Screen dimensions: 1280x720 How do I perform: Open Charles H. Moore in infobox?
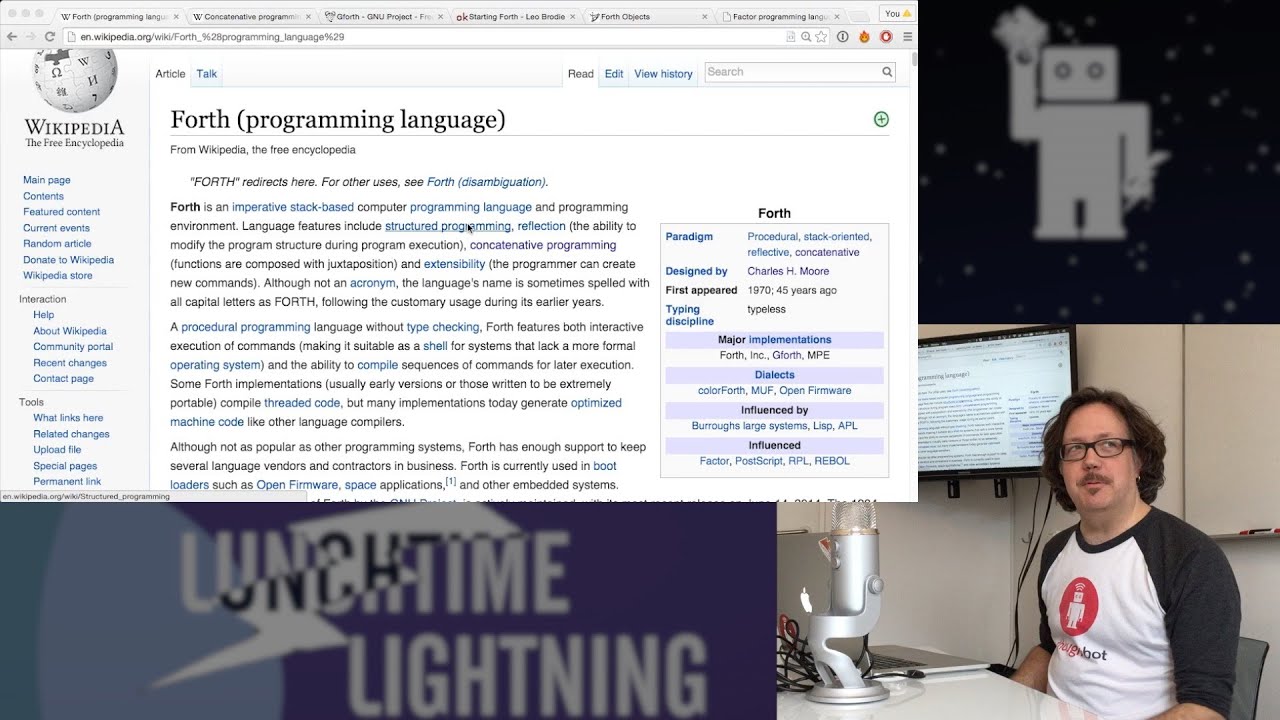[x=788, y=271]
